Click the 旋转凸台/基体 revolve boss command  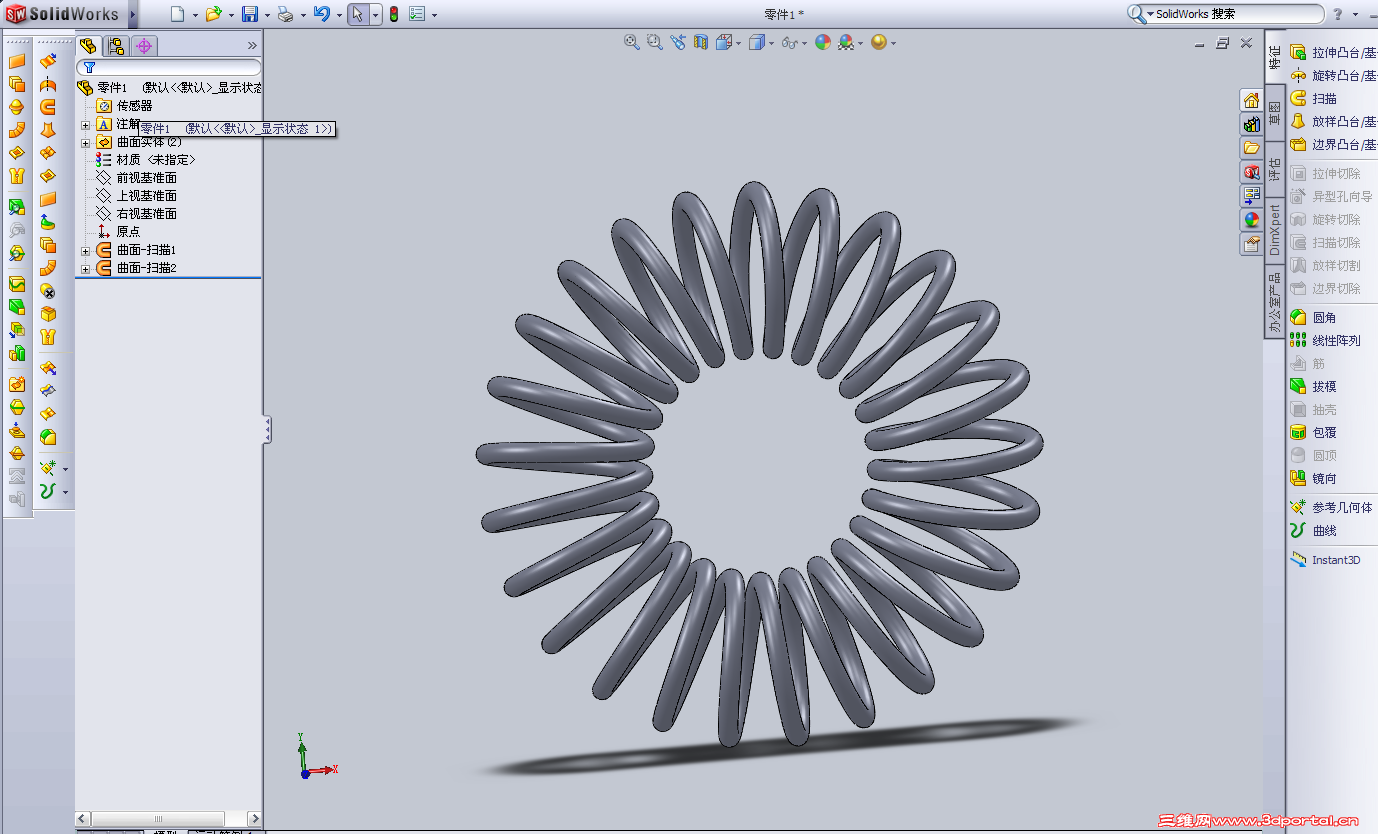[x=1333, y=76]
